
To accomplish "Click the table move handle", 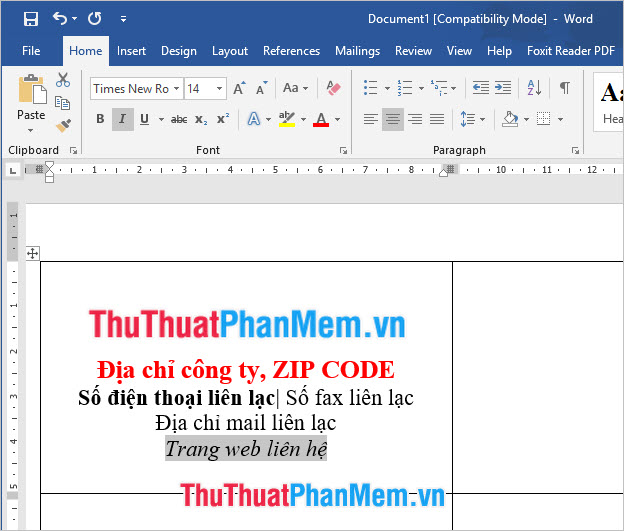I will [x=33, y=254].
